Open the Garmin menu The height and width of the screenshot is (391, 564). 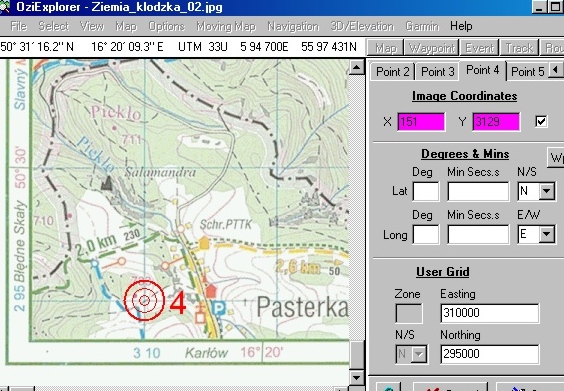[422, 26]
